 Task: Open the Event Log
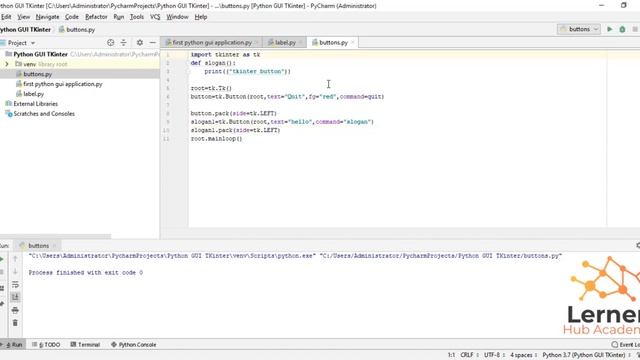click(626, 344)
